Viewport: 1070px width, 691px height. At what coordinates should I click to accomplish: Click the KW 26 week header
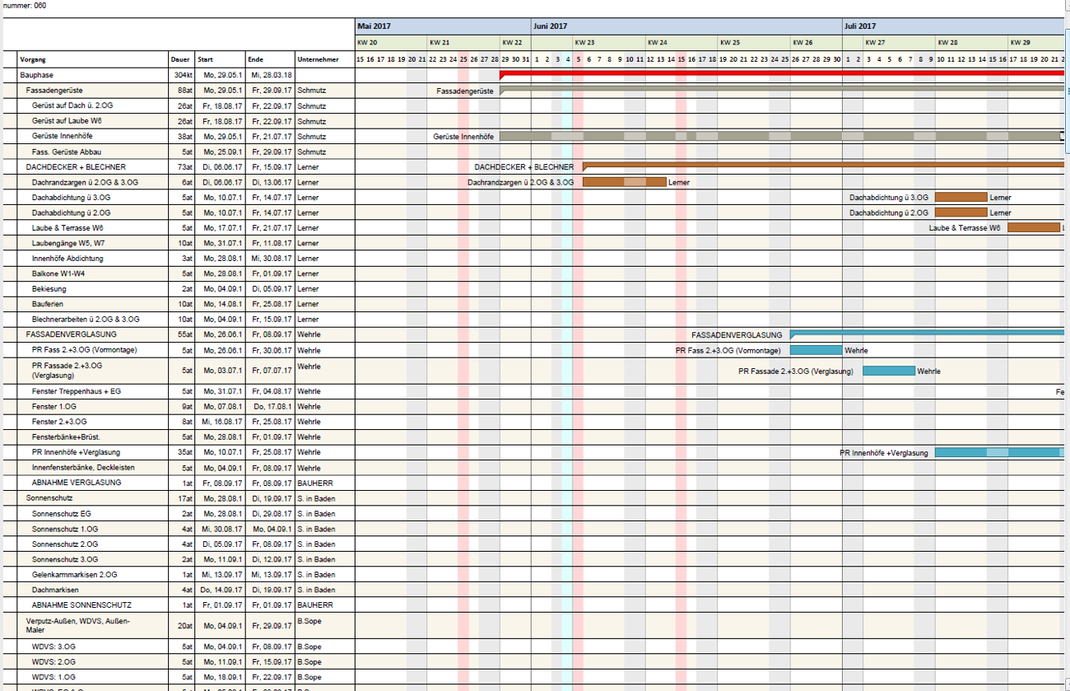pos(803,43)
